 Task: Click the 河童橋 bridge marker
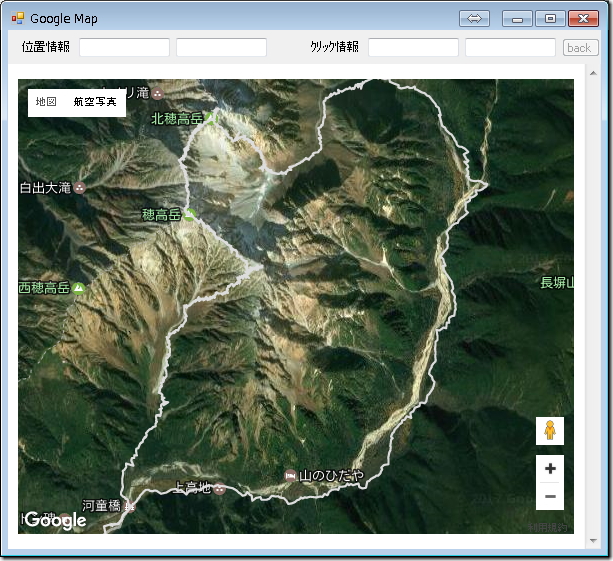click(x=129, y=506)
